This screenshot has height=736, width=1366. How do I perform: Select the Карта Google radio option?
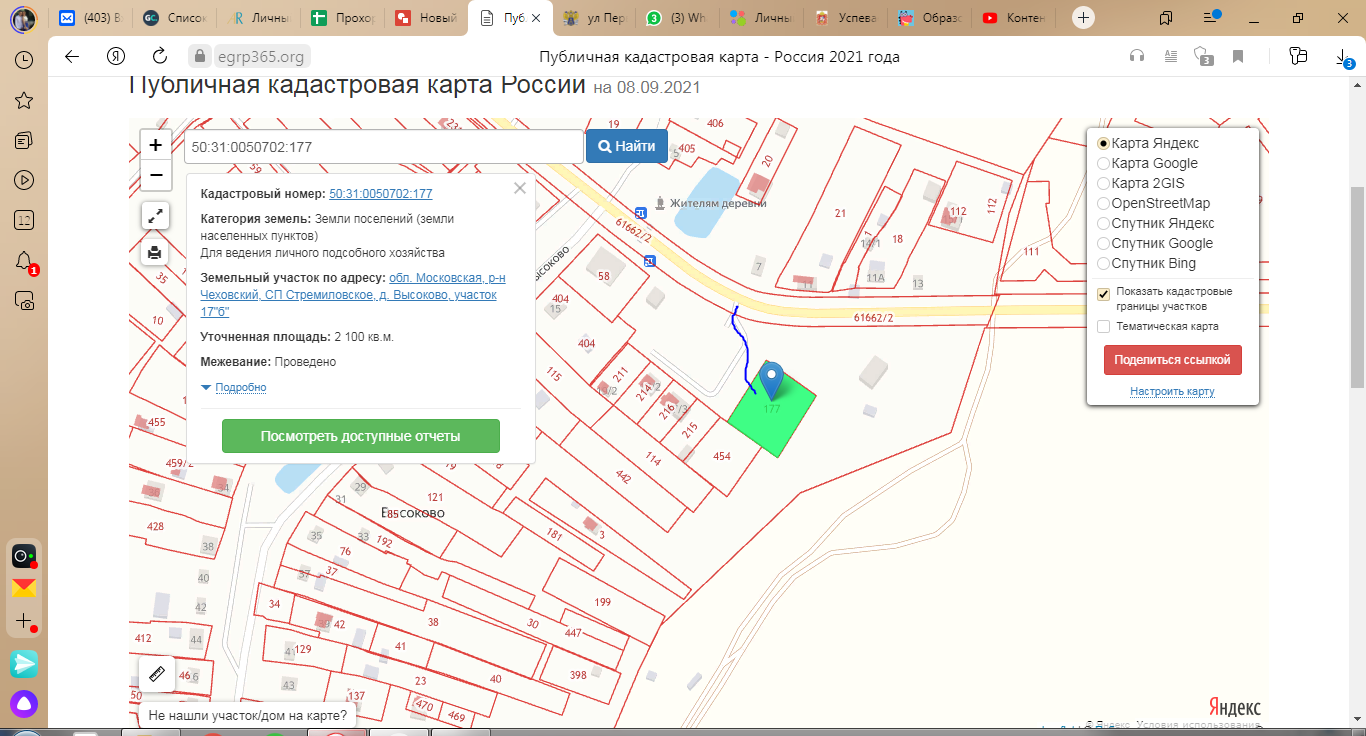(x=1104, y=163)
